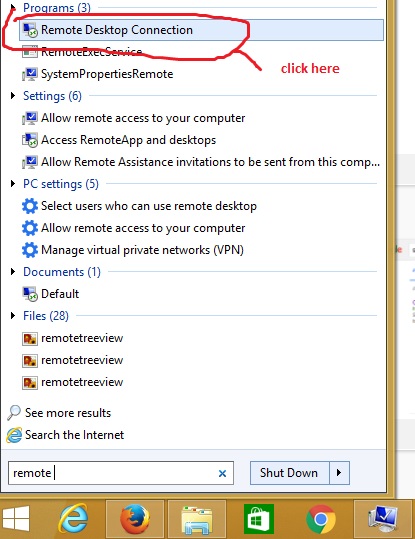This screenshot has width=415, height=539.
Task: Click gear icon for Select users who can use remote desktop
Action: (x=30, y=206)
